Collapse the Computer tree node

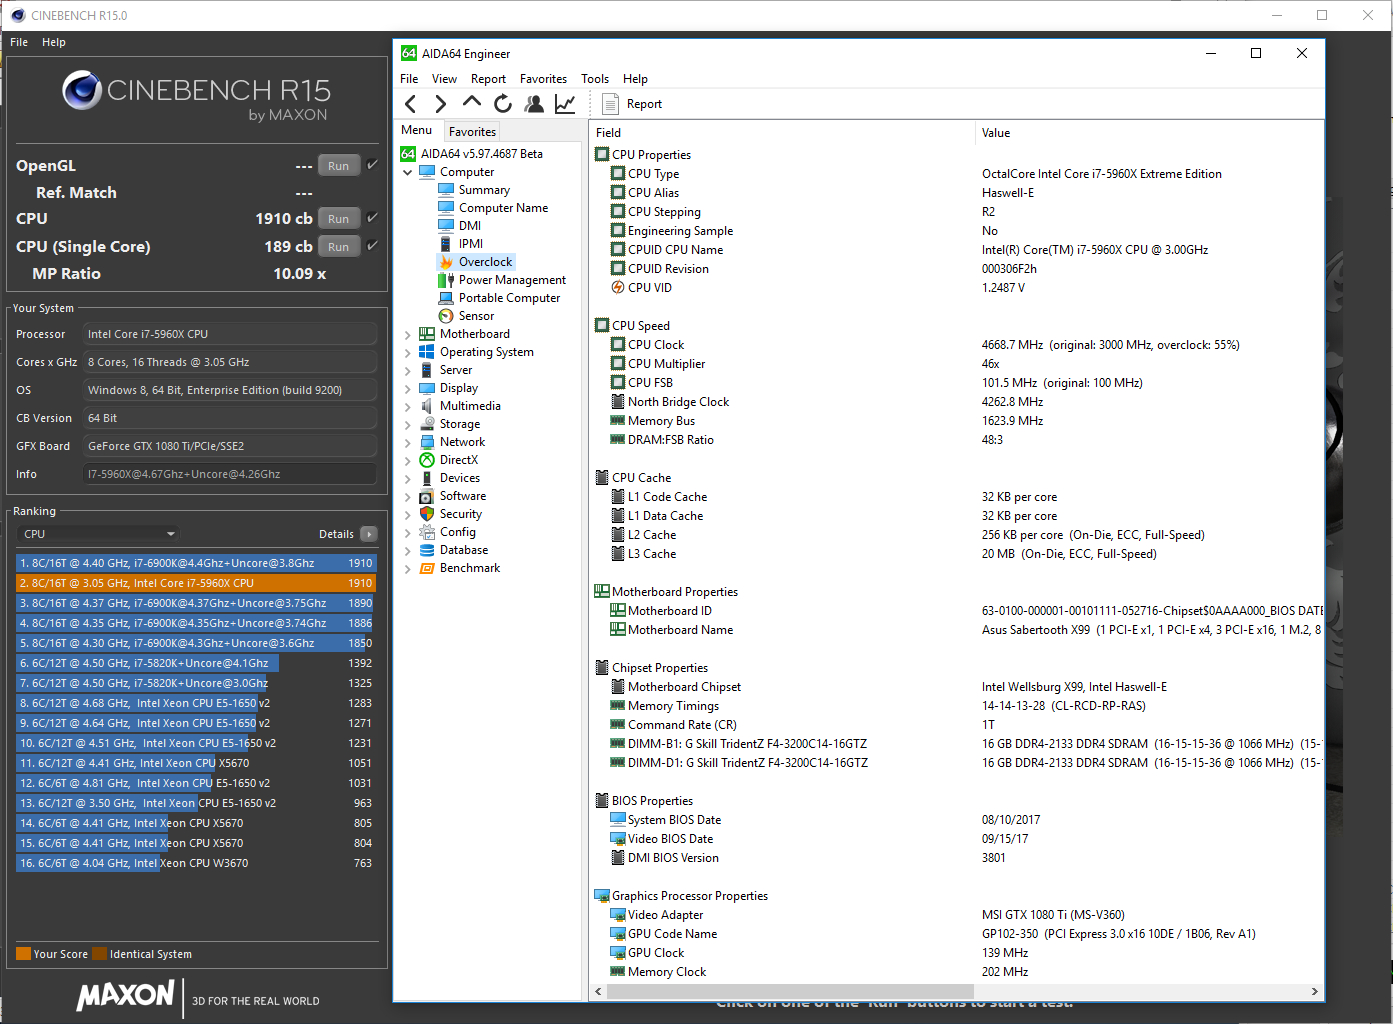[408, 172]
